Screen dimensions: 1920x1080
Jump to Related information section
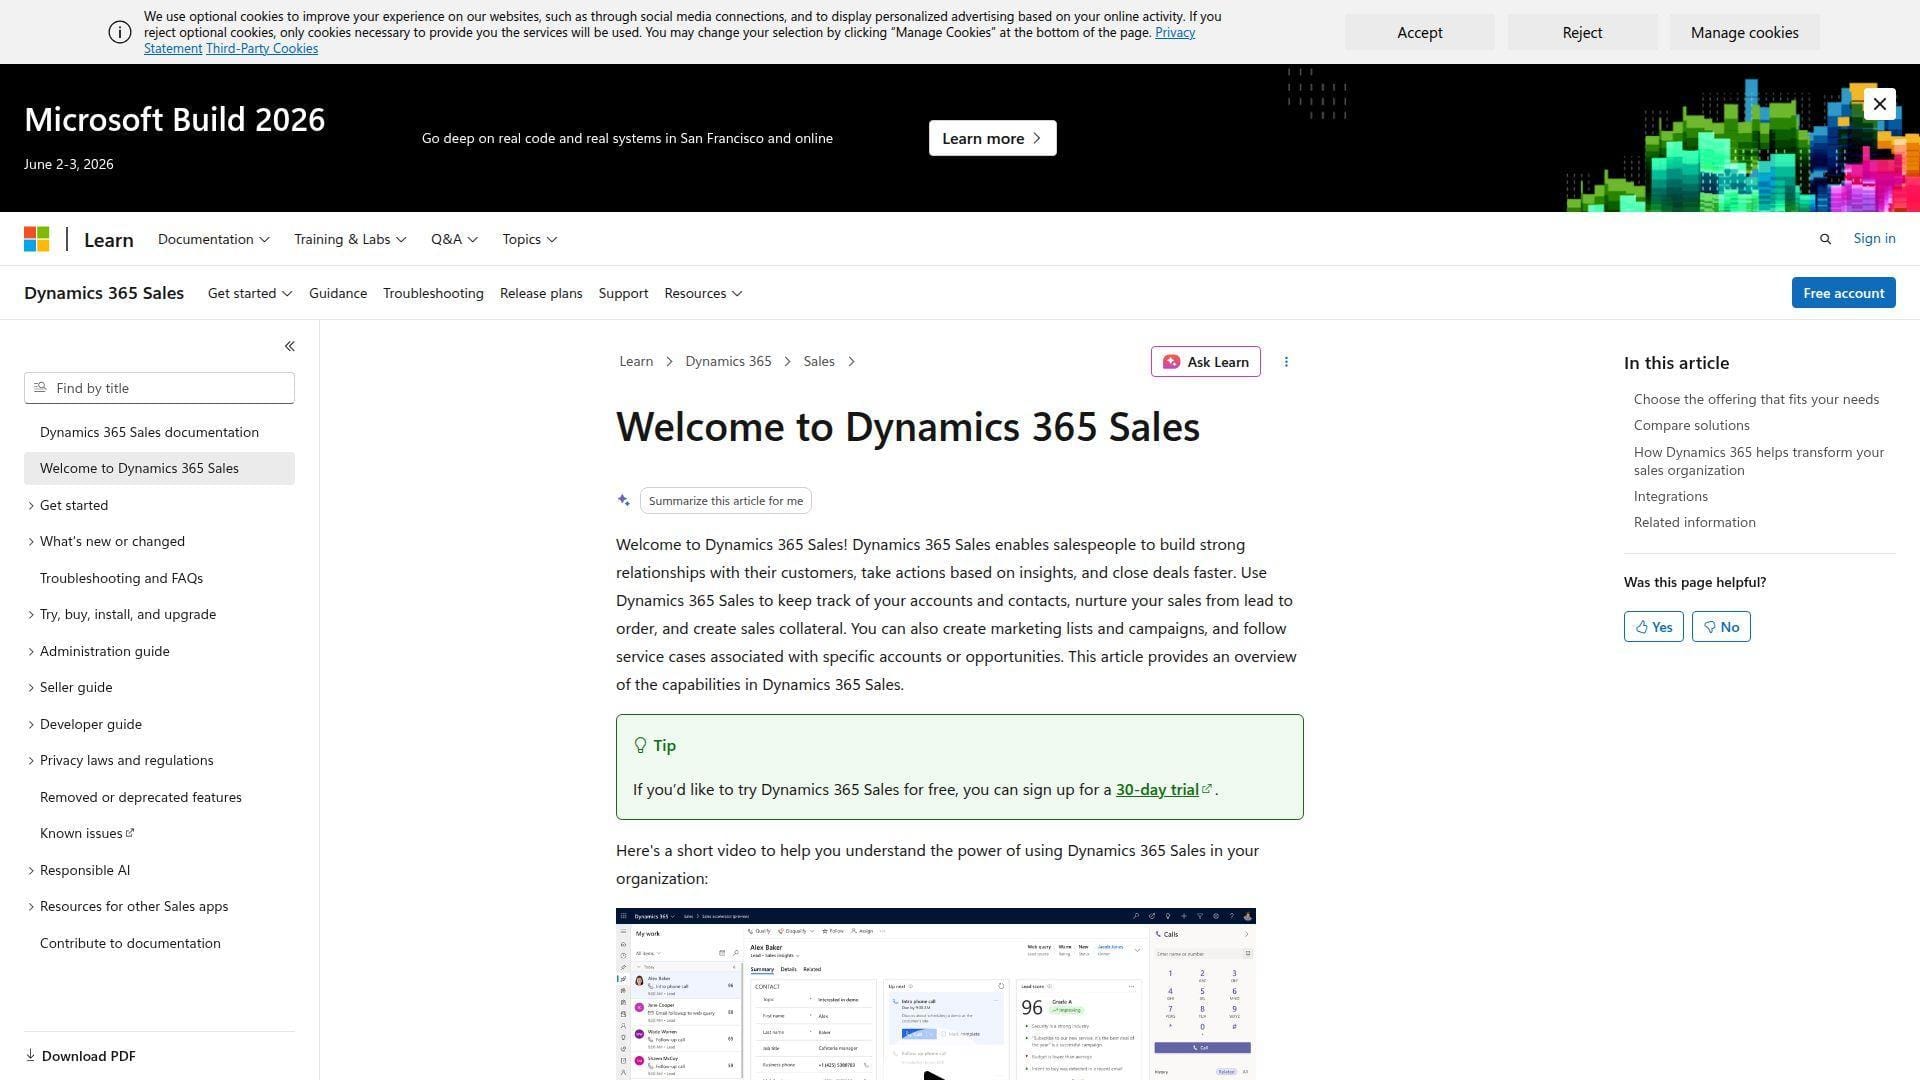pyautogui.click(x=1694, y=522)
